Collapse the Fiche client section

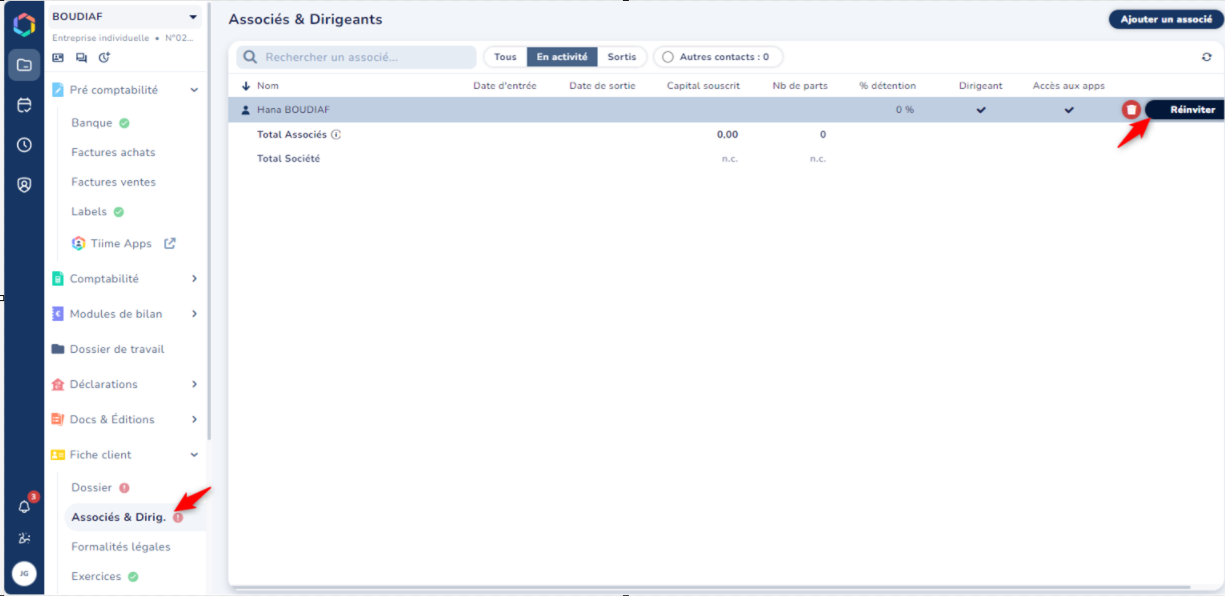pos(194,455)
